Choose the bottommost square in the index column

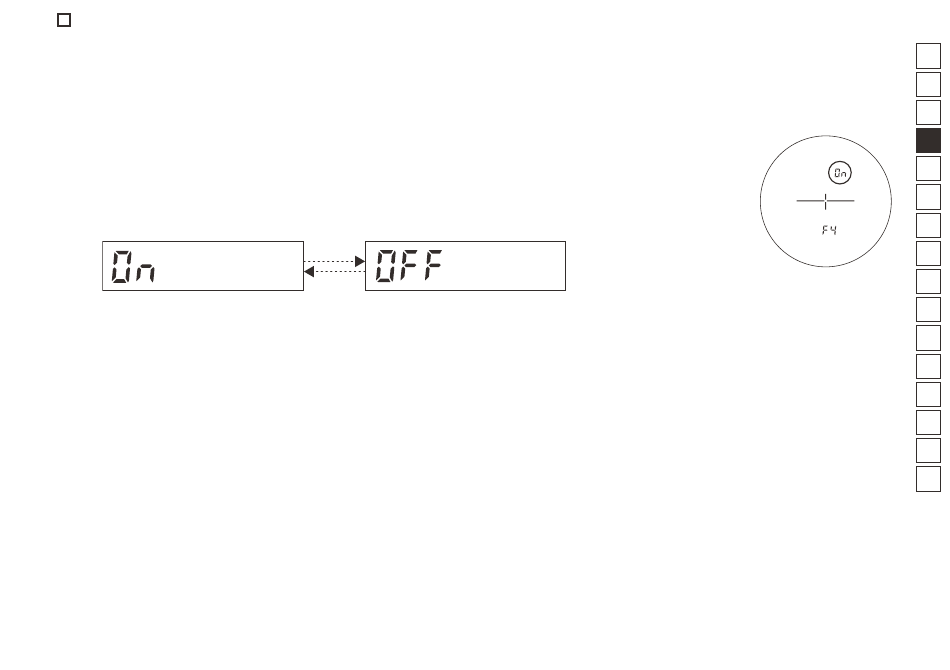pyautogui.click(x=928, y=479)
